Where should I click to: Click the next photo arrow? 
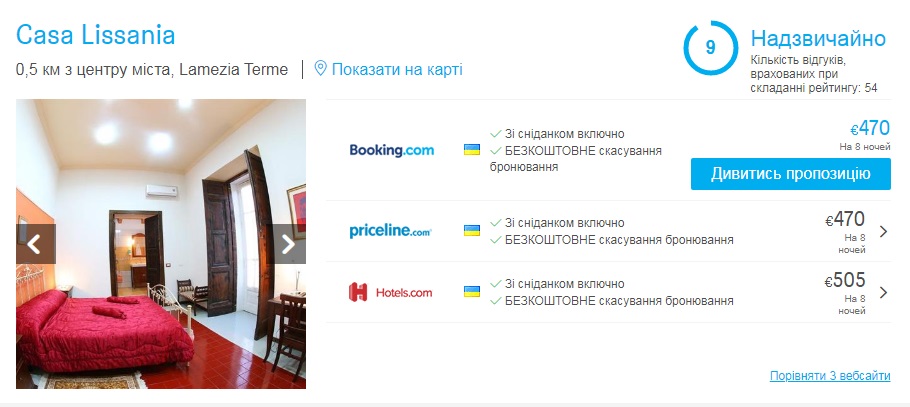(x=288, y=244)
